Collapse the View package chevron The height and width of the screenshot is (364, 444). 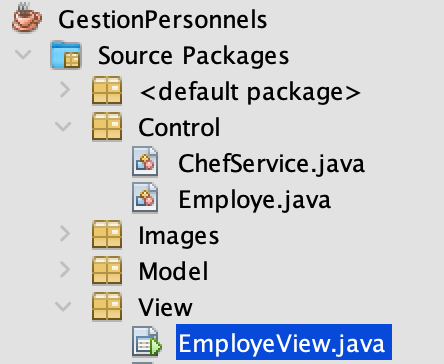[63, 306]
